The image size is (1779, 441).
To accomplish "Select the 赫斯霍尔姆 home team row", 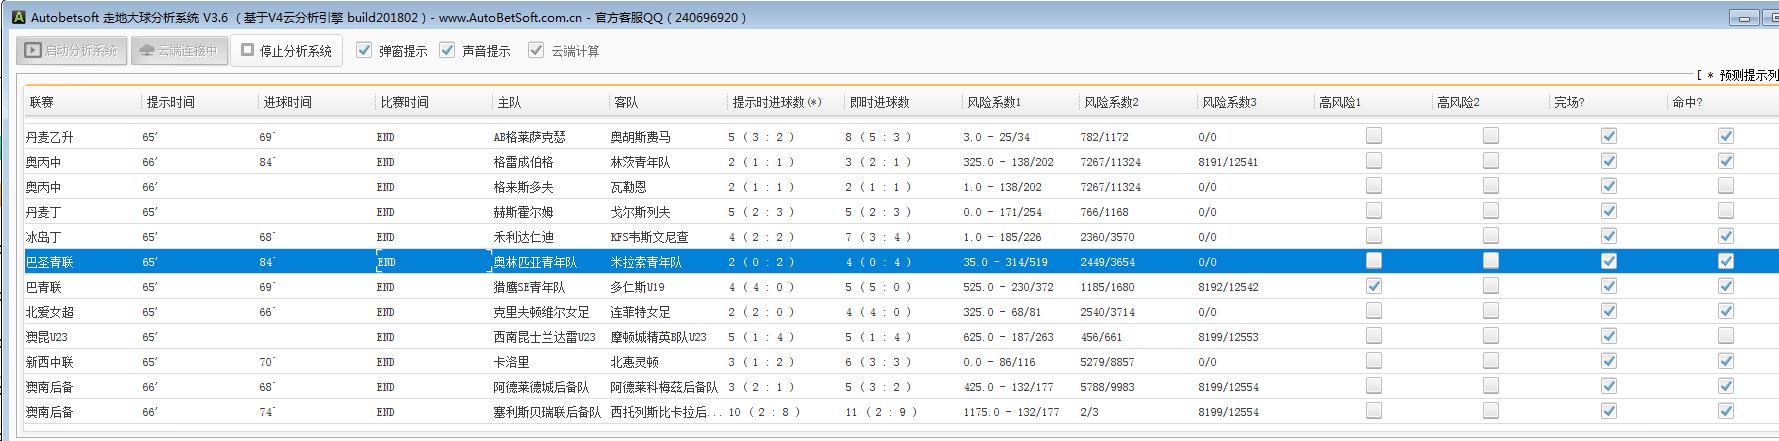I will click(523, 212).
